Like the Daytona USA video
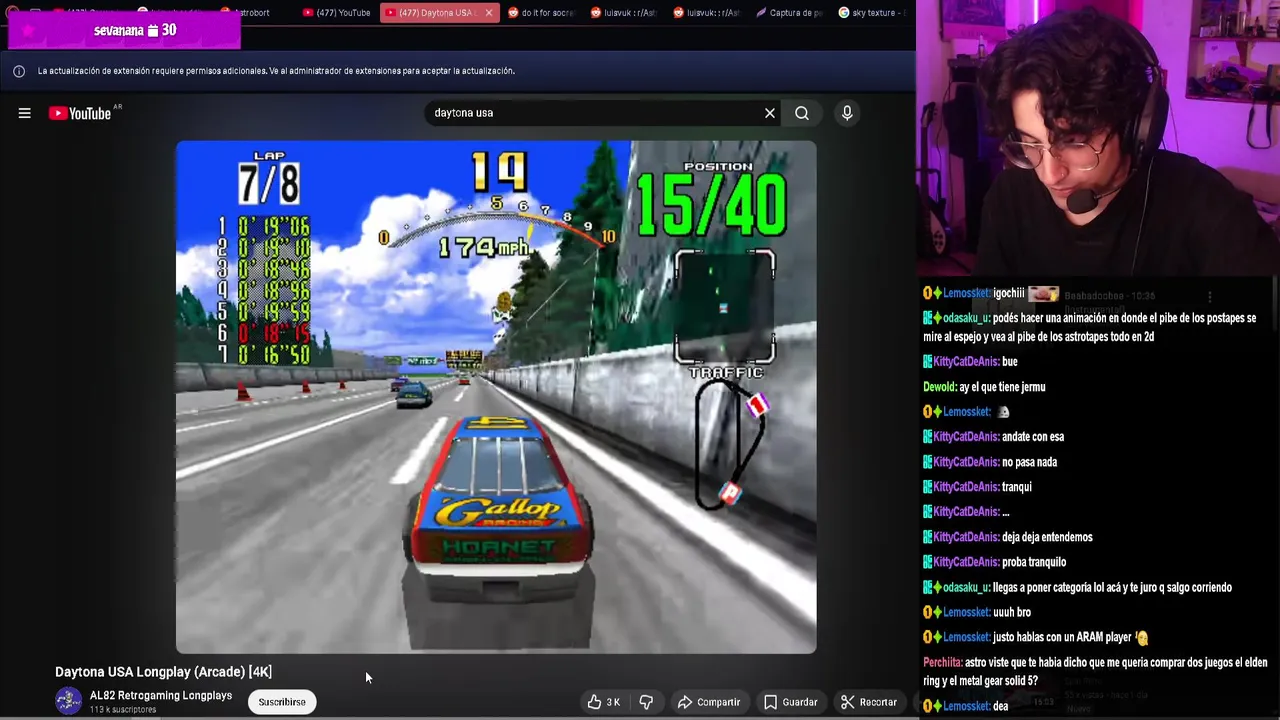Screen dimensions: 1280x720 tap(603, 702)
